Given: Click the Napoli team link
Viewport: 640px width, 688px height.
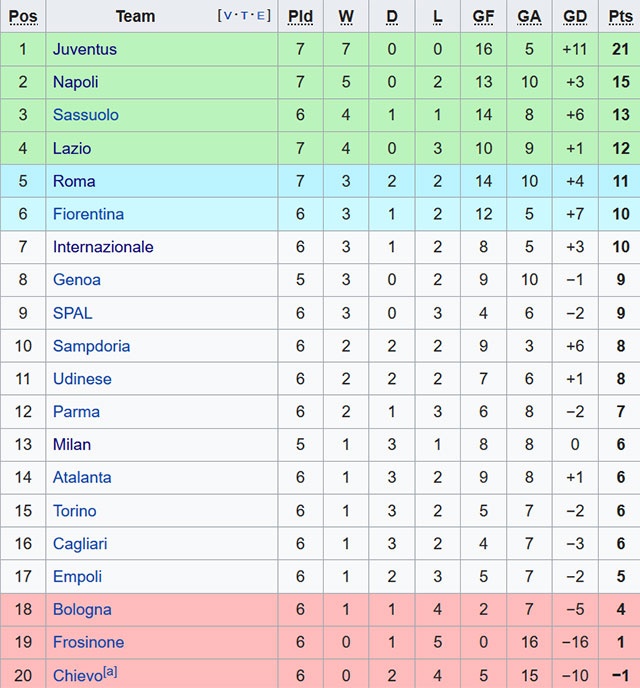Looking at the screenshot, I should 76,82.
